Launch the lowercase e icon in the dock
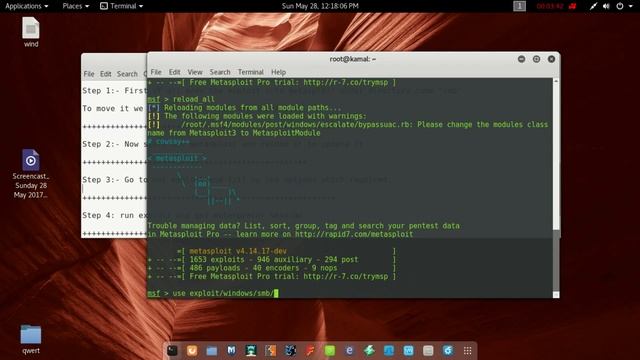This screenshot has height=360, width=640. click(349, 351)
